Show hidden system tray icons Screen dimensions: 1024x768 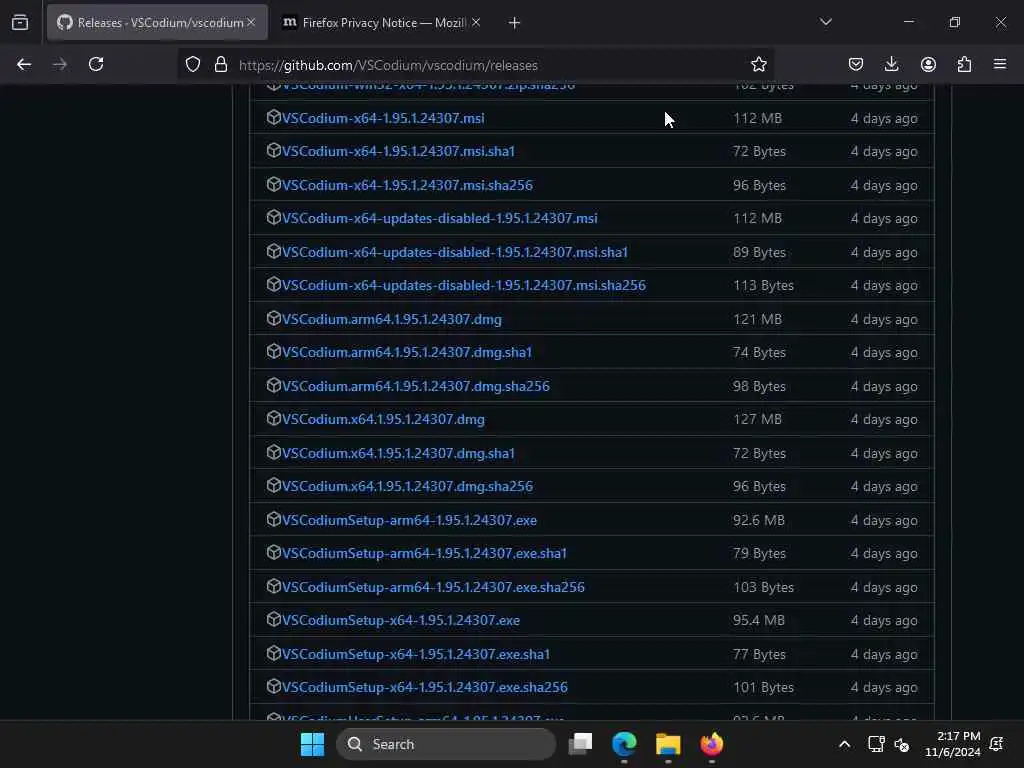click(x=844, y=744)
